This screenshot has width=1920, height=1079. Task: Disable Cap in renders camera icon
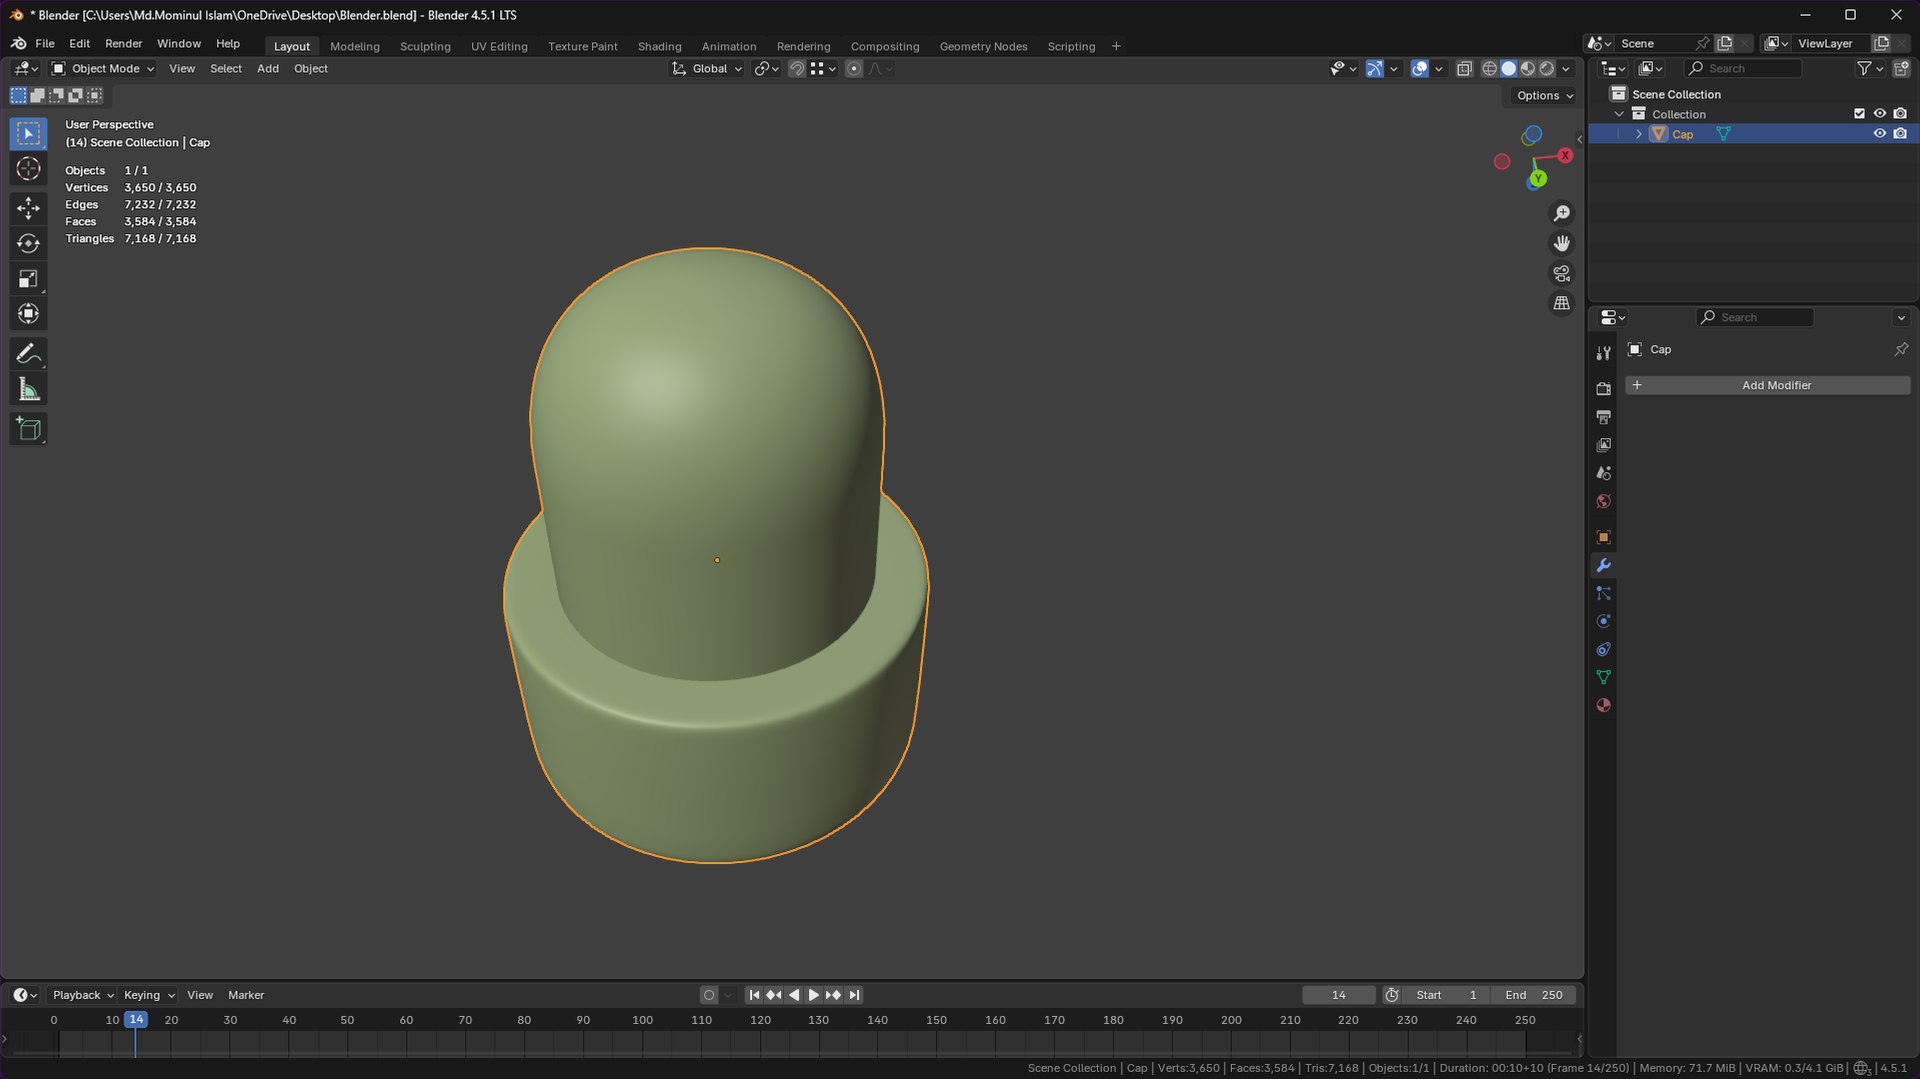coord(1900,133)
